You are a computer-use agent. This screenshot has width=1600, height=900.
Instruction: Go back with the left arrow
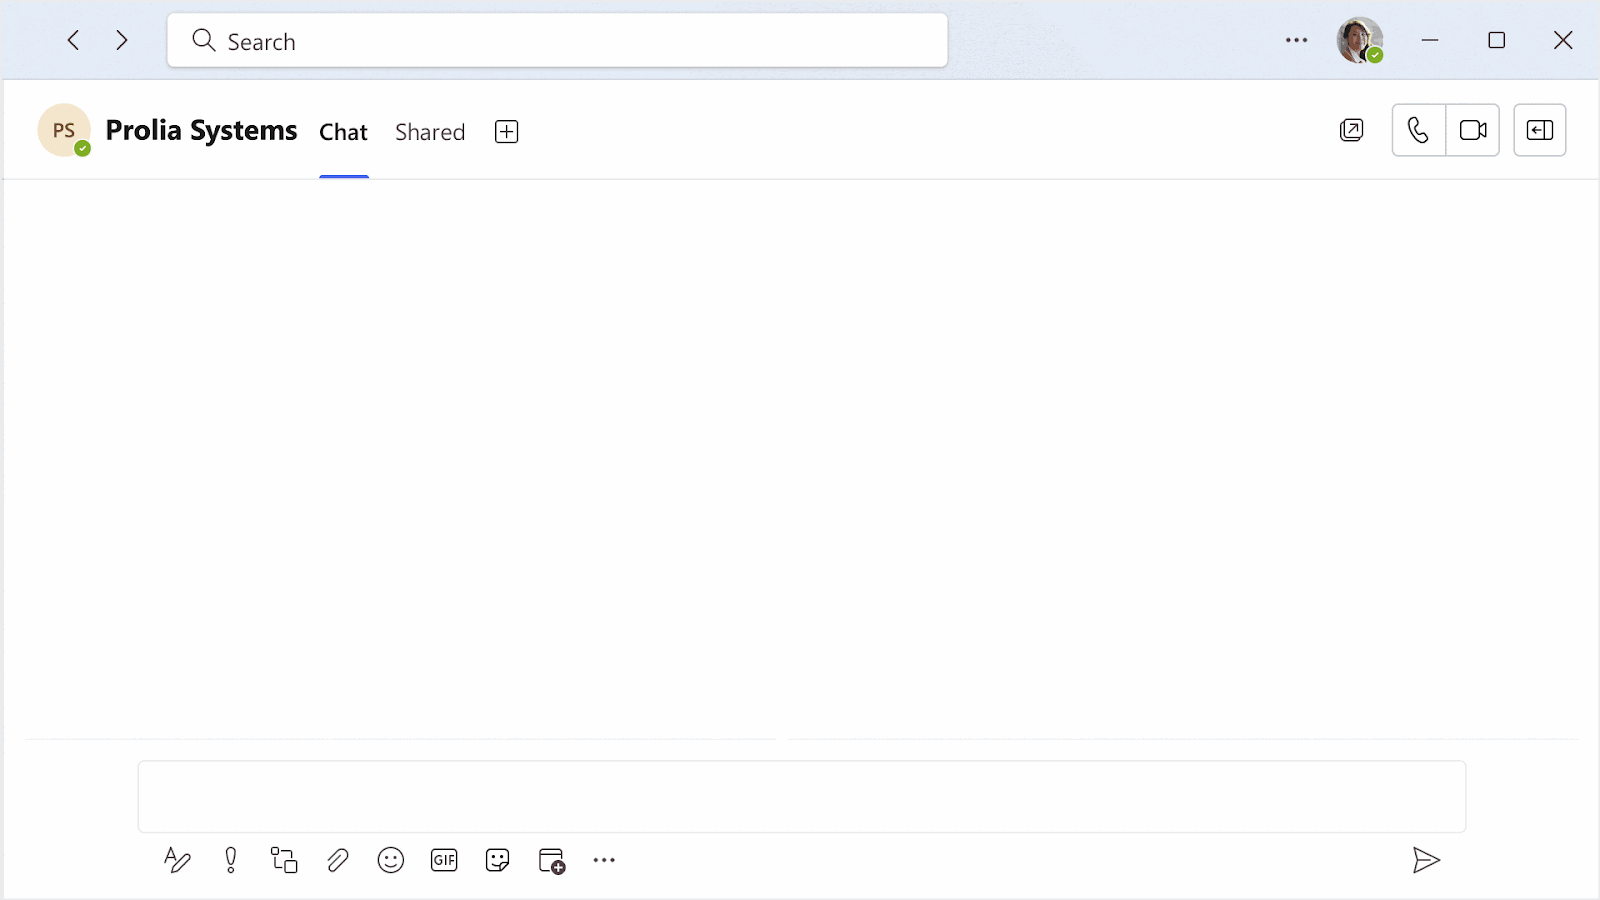73,40
